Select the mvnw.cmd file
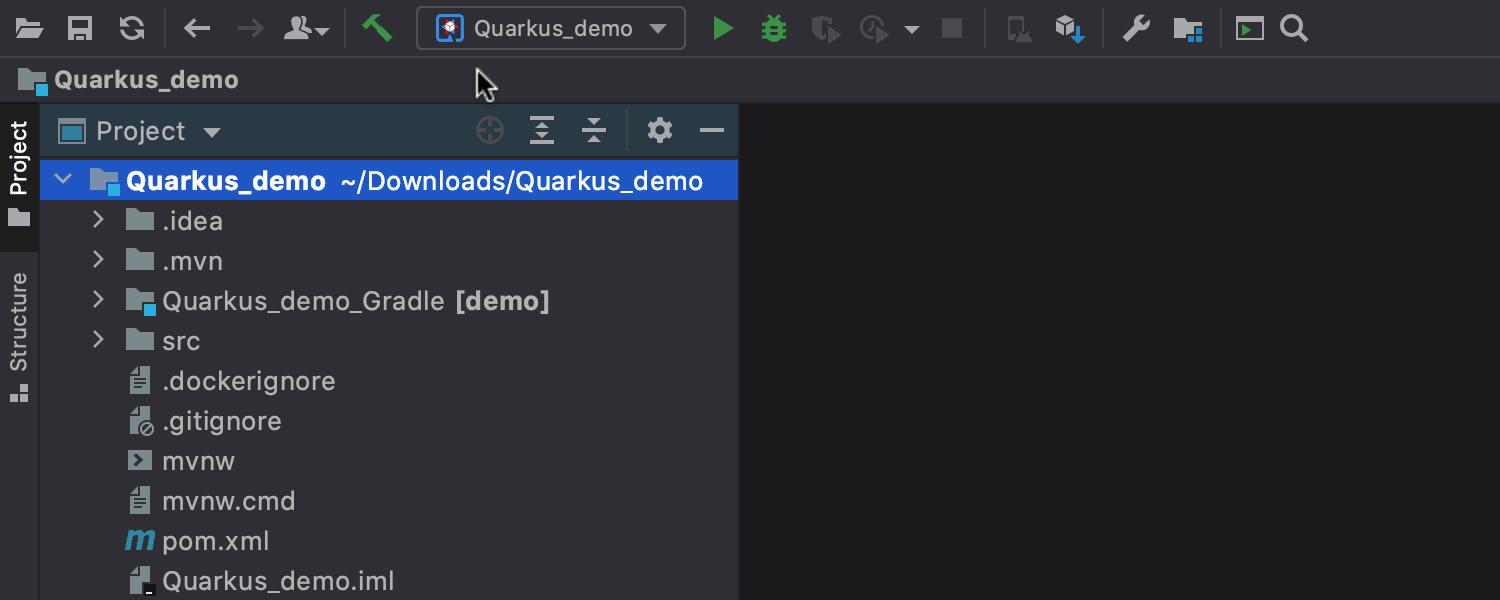The image size is (1500, 600). tap(389, 501)
